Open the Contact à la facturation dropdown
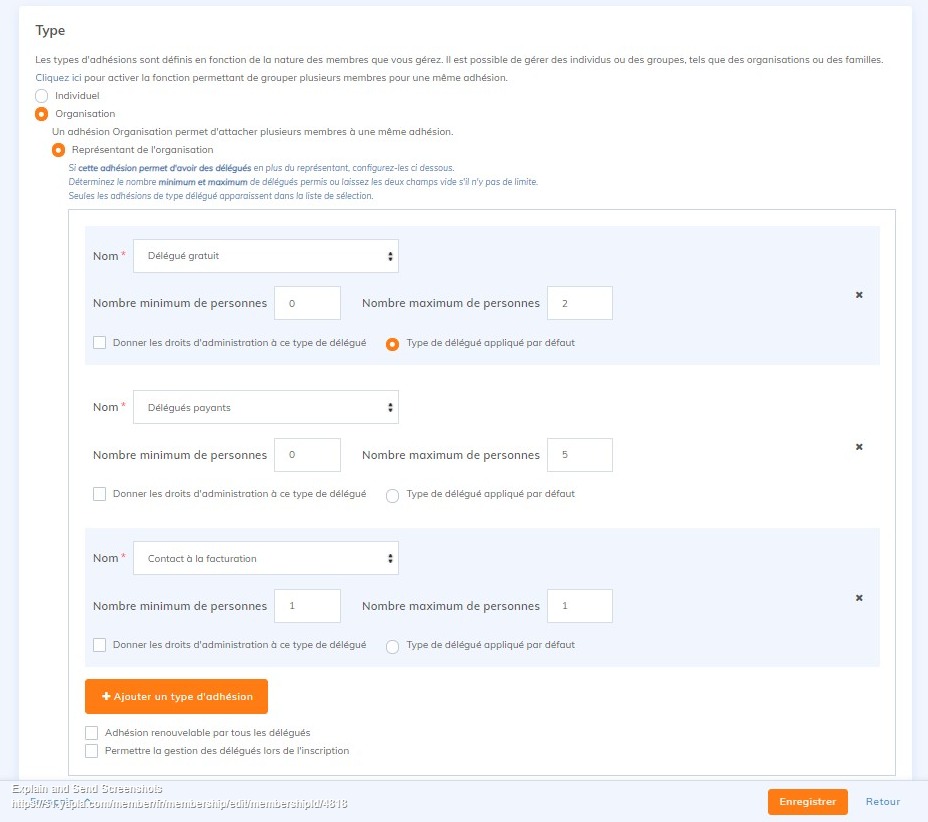The height and width of the screenshot is (822, 928). coord(266,559)
